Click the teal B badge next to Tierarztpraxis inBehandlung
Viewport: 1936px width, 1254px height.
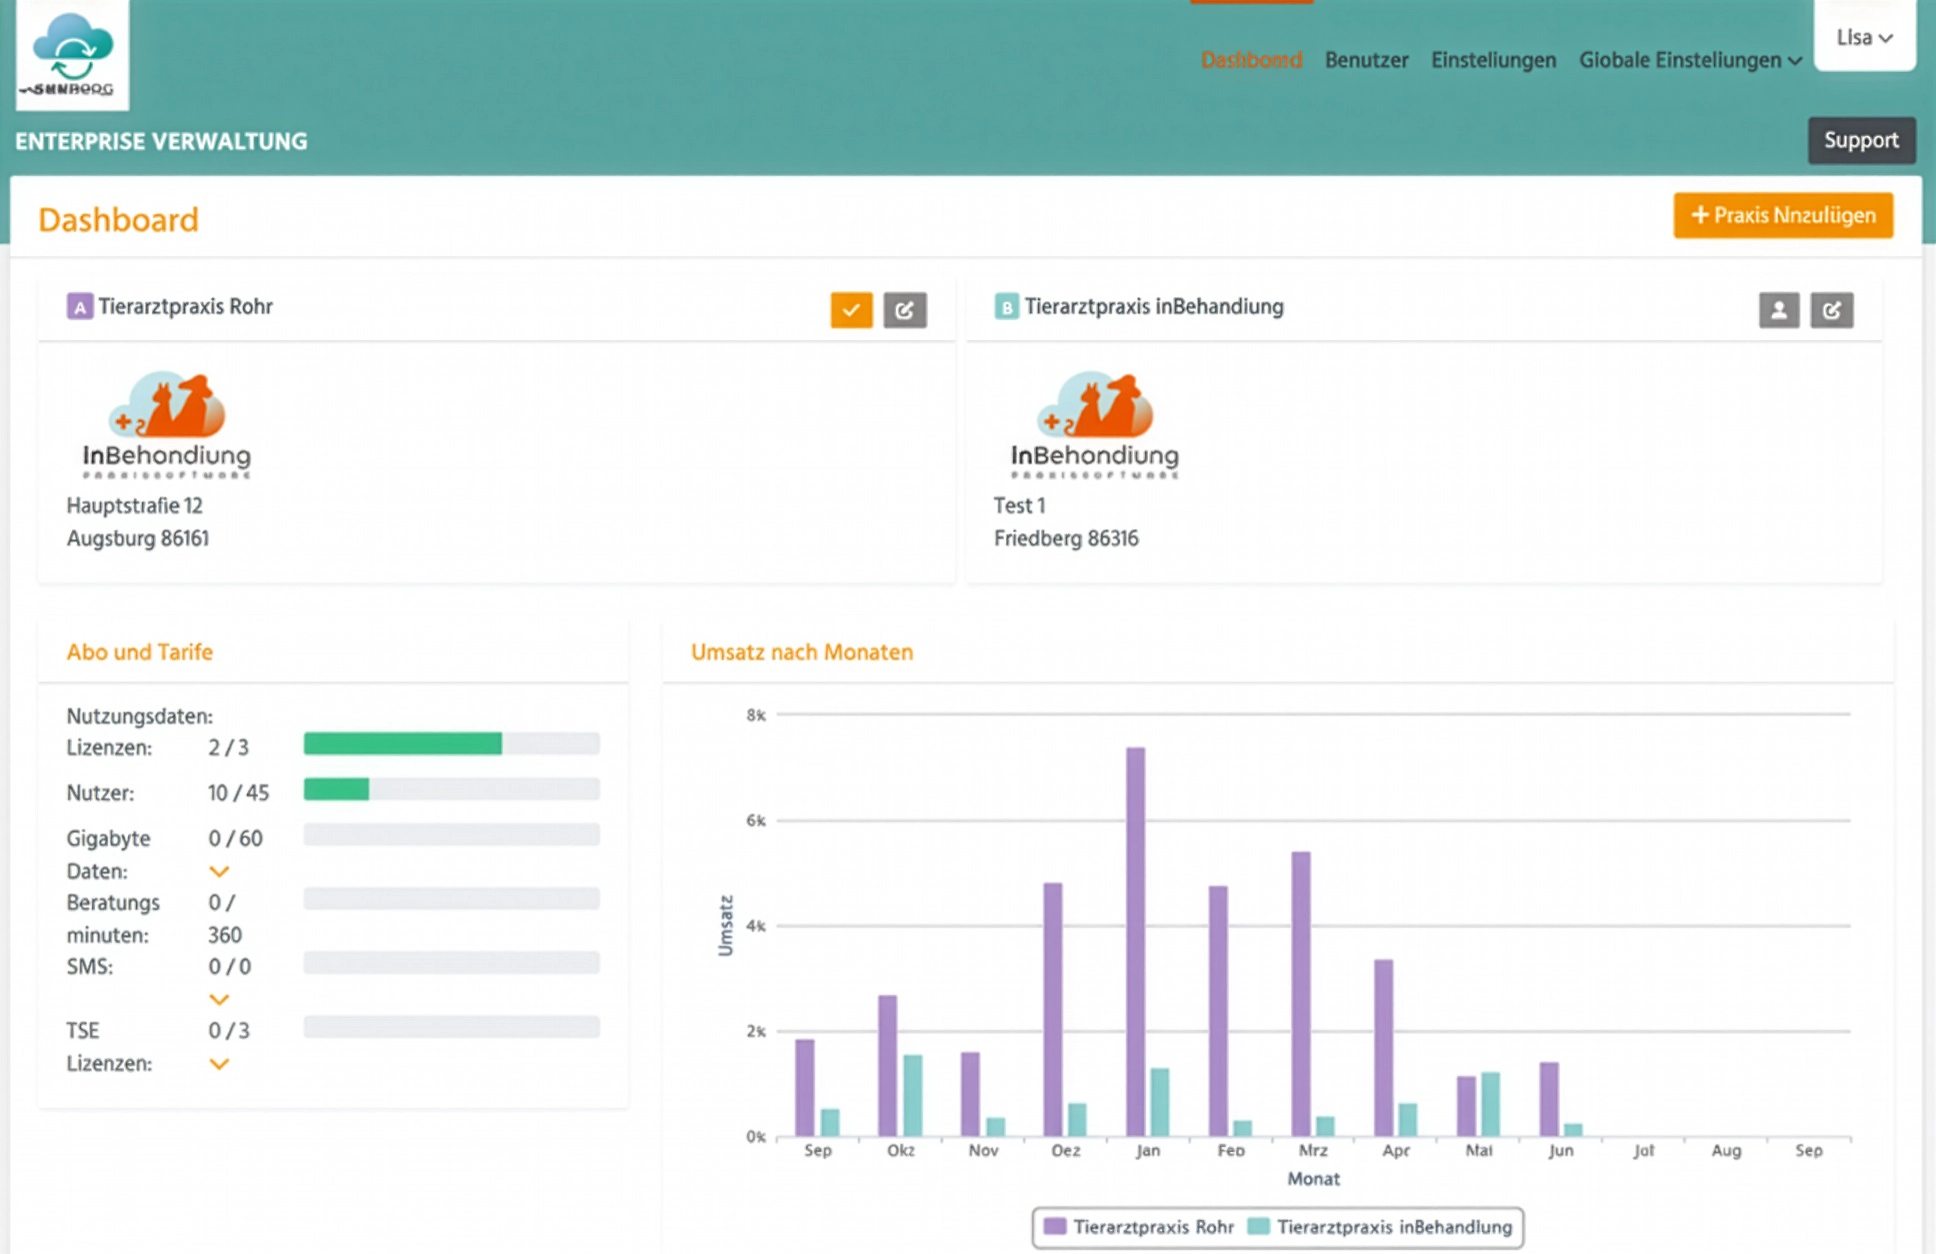coord(1006,307)
